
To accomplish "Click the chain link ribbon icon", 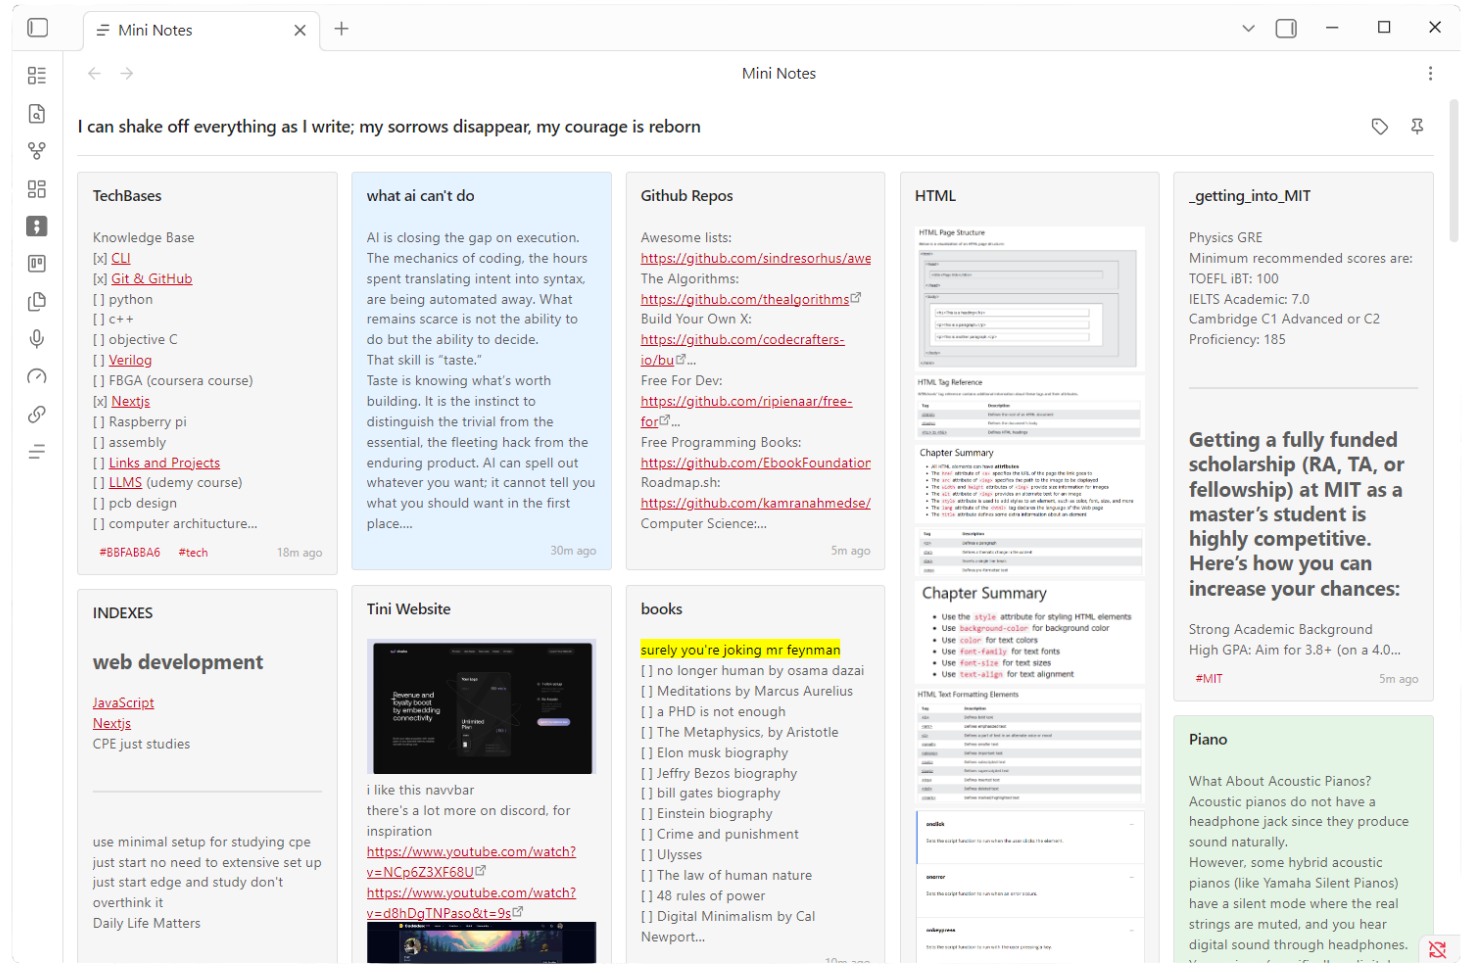I will click(37, 414).
